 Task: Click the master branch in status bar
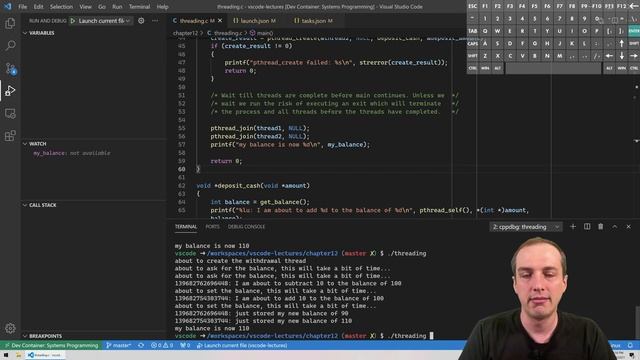pyautogui.click(x=119, y=345)
